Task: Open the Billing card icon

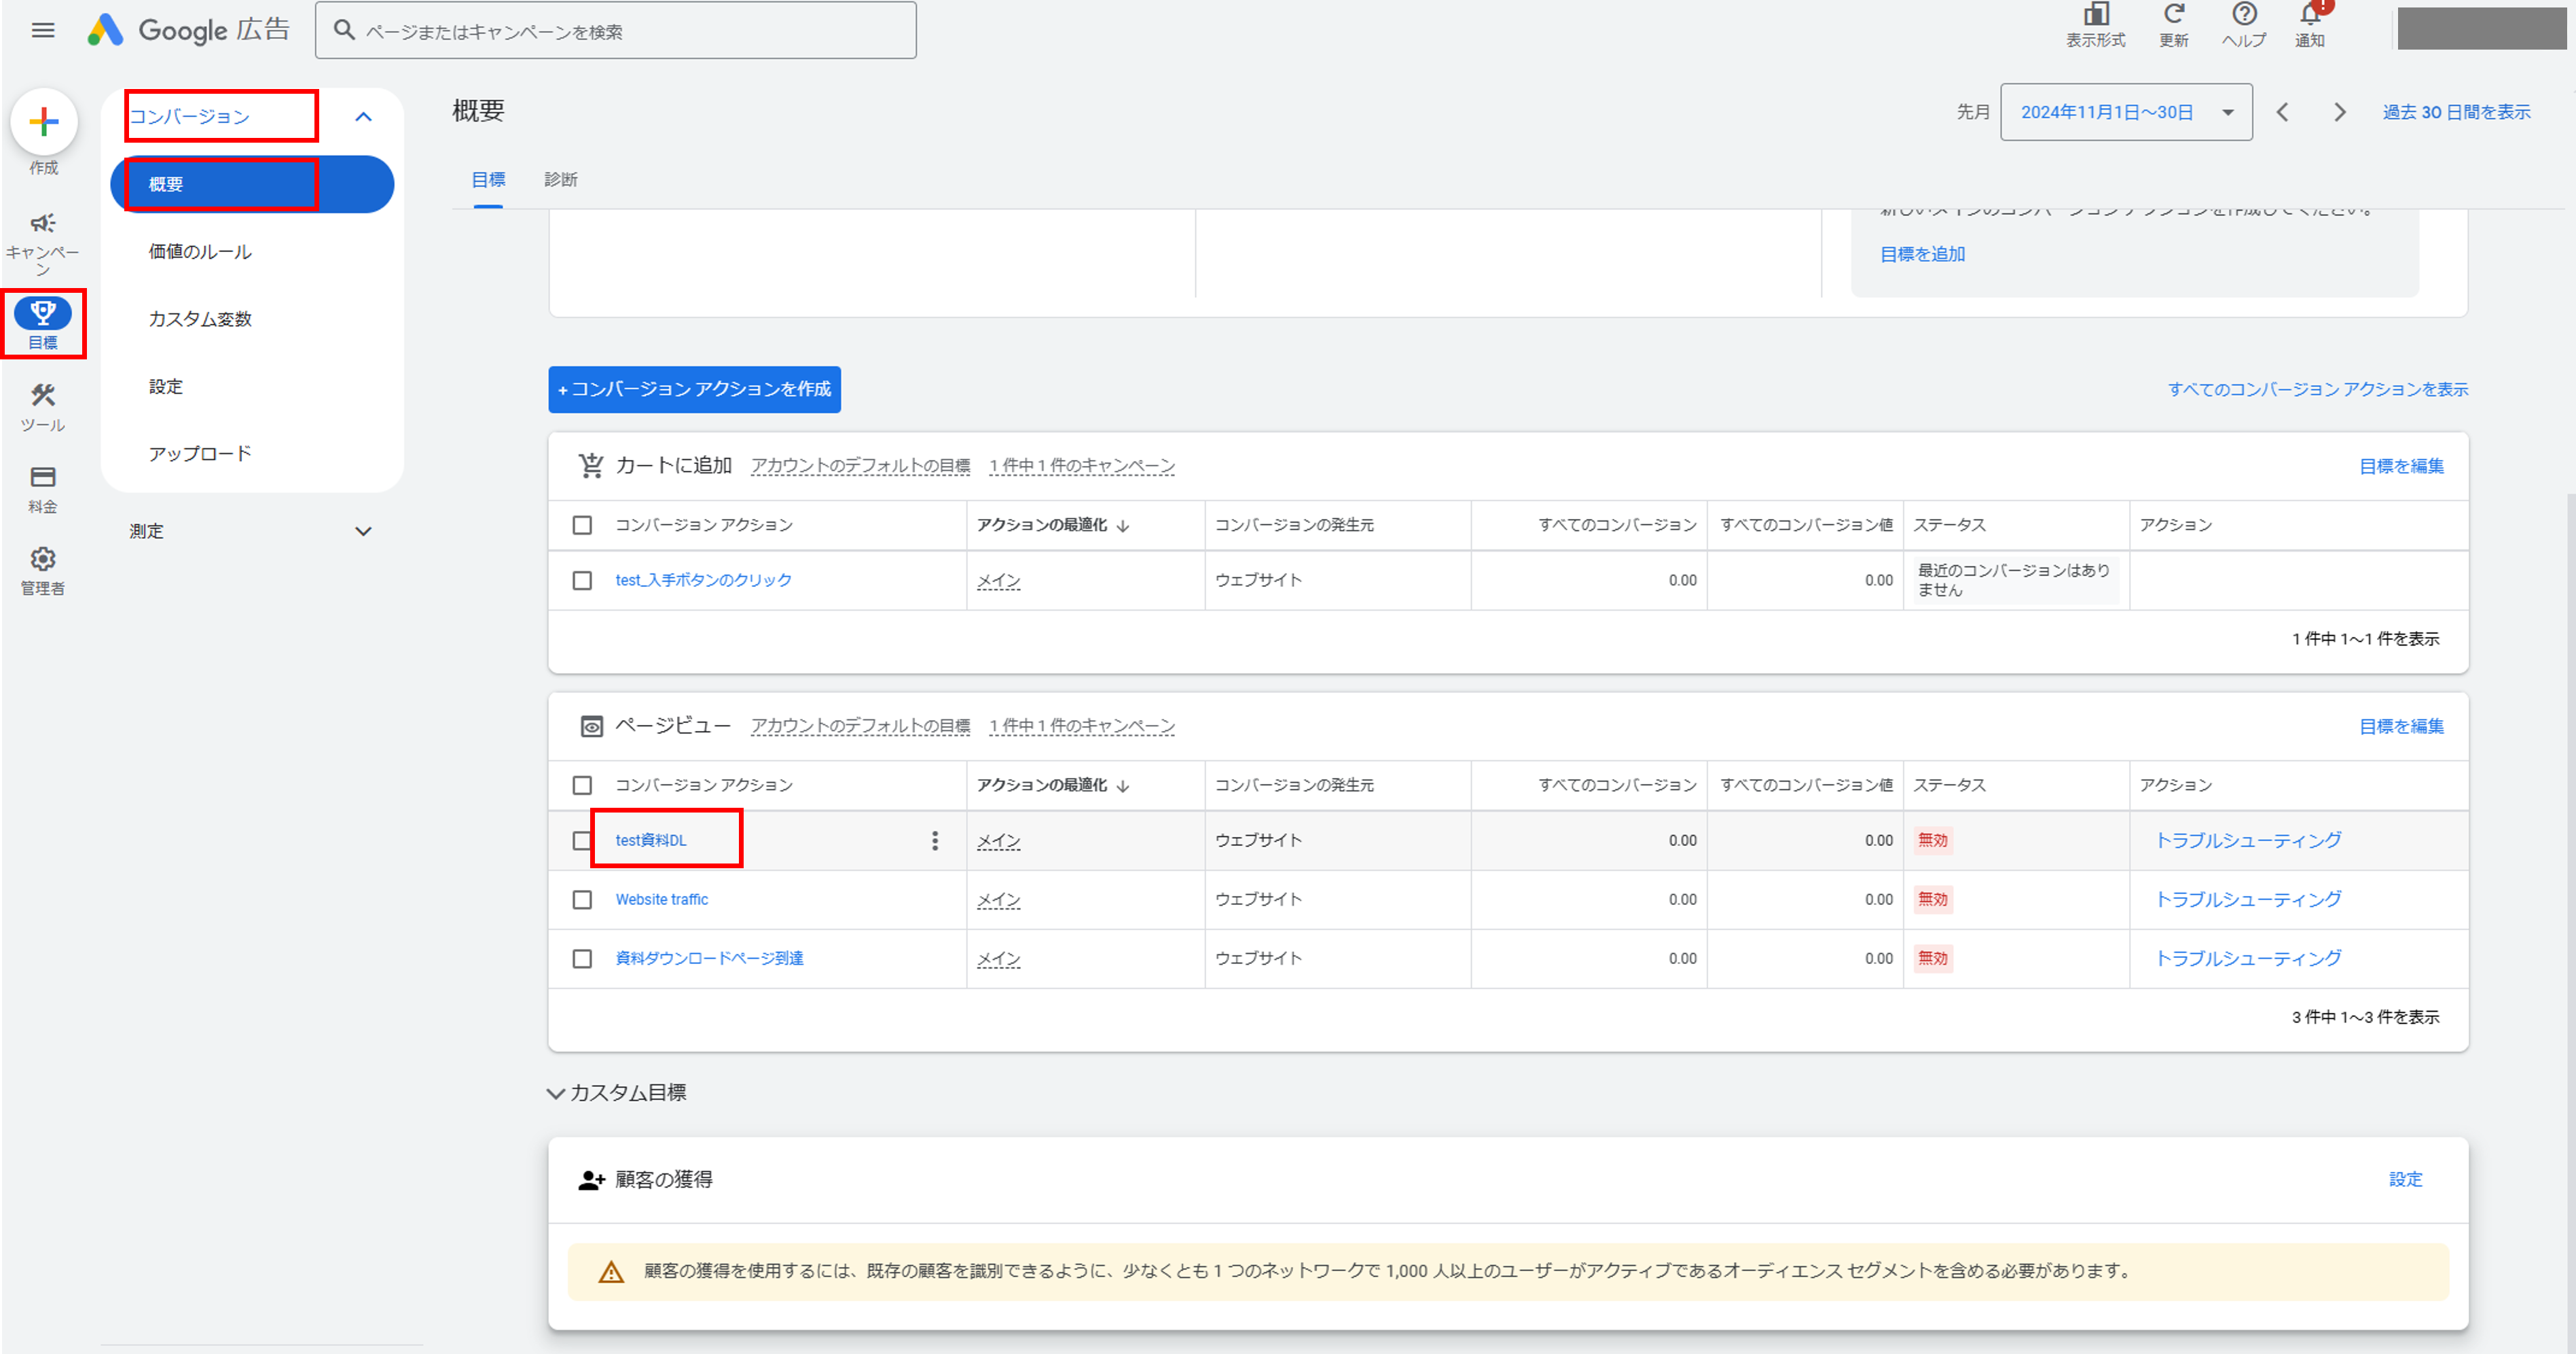Action: pyautogui.click(x=43, y=476)
